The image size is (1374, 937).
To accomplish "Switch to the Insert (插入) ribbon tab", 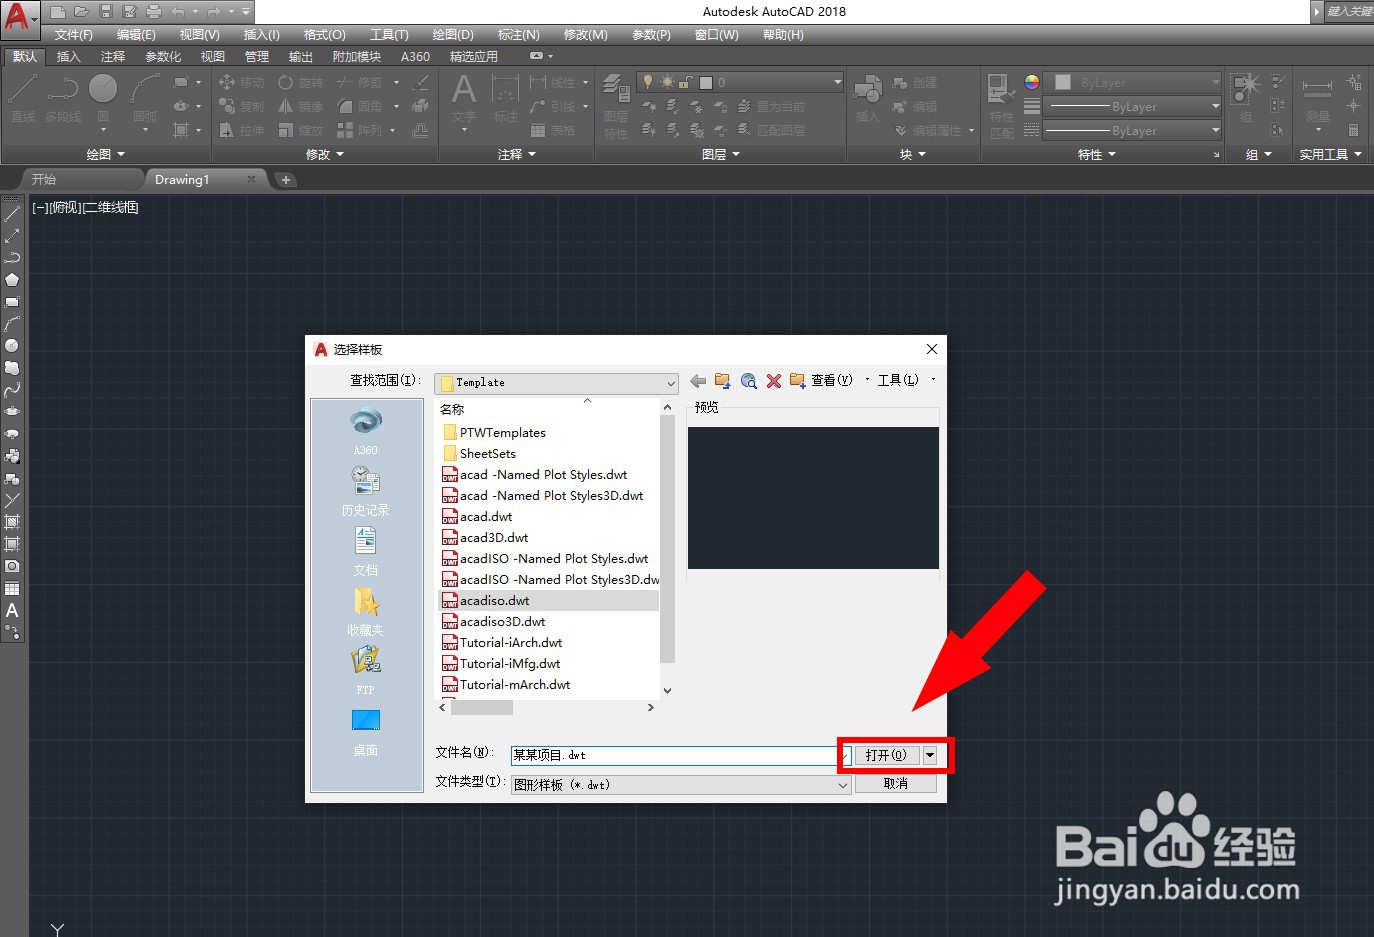I will coord(68,57).
